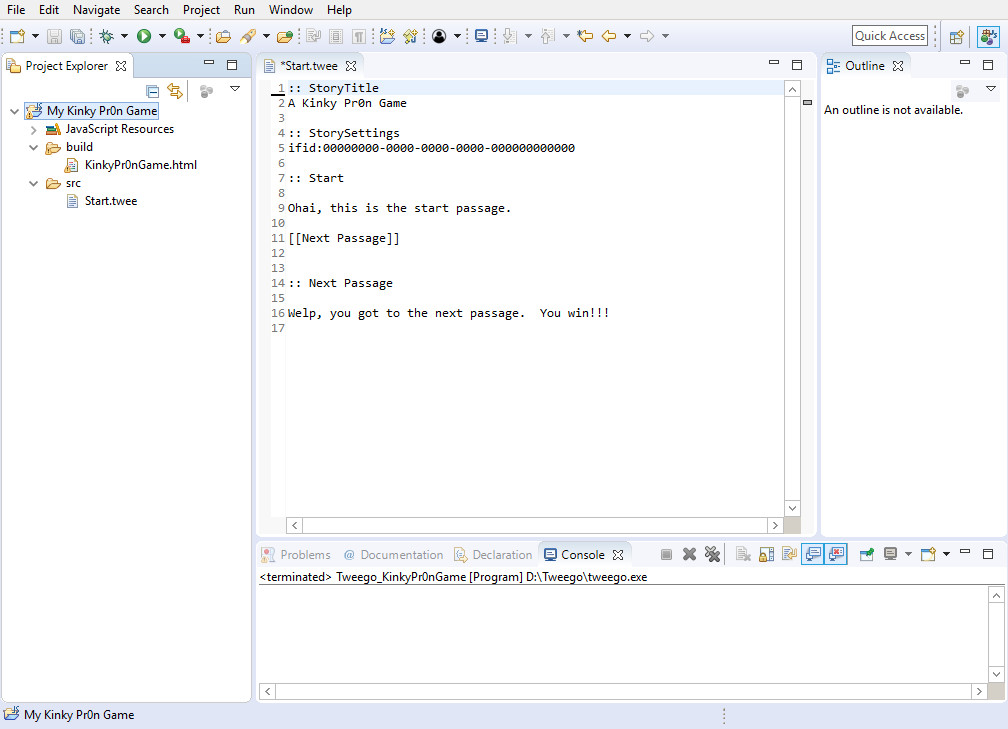The image size is (1008, 729).
Task: Click the editor's horizontal scrollbar track
Action: pyautogui.click(x=534, y=525)
